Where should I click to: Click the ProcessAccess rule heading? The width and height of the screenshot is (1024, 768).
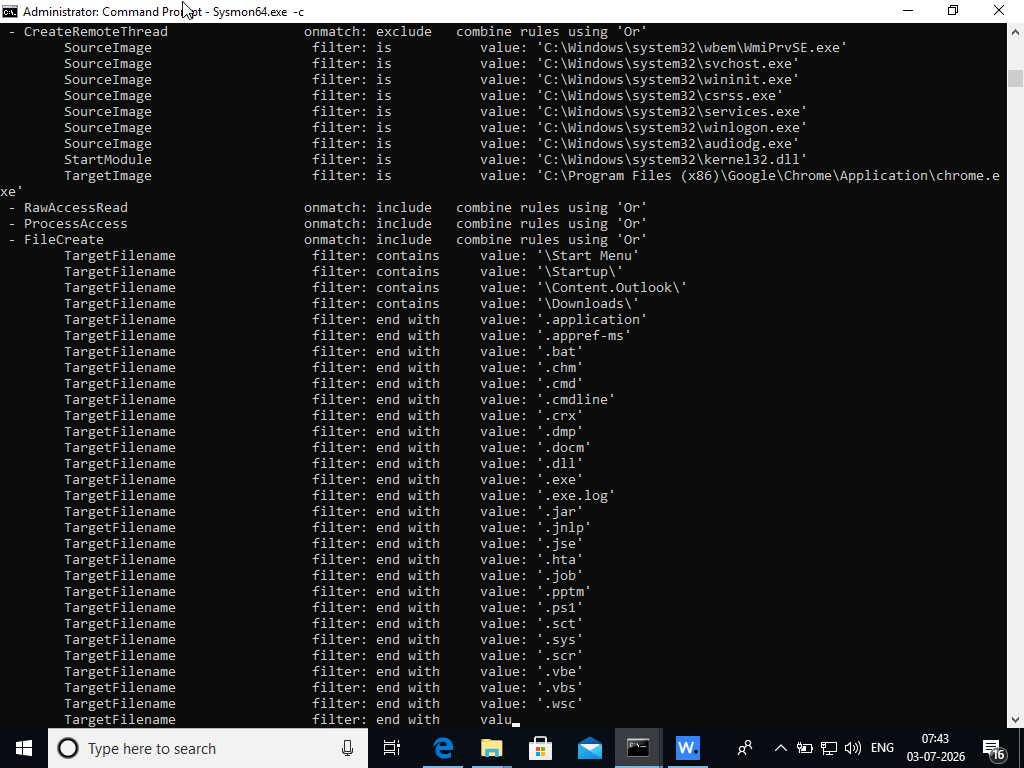76,223
